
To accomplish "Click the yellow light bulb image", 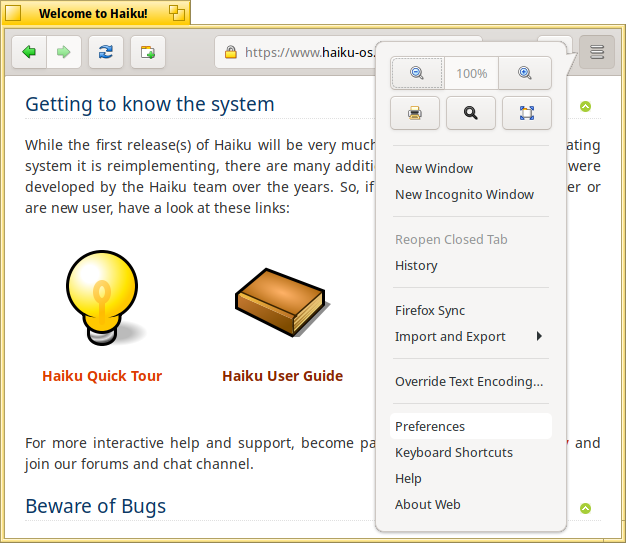I will (x=103, y=298).
